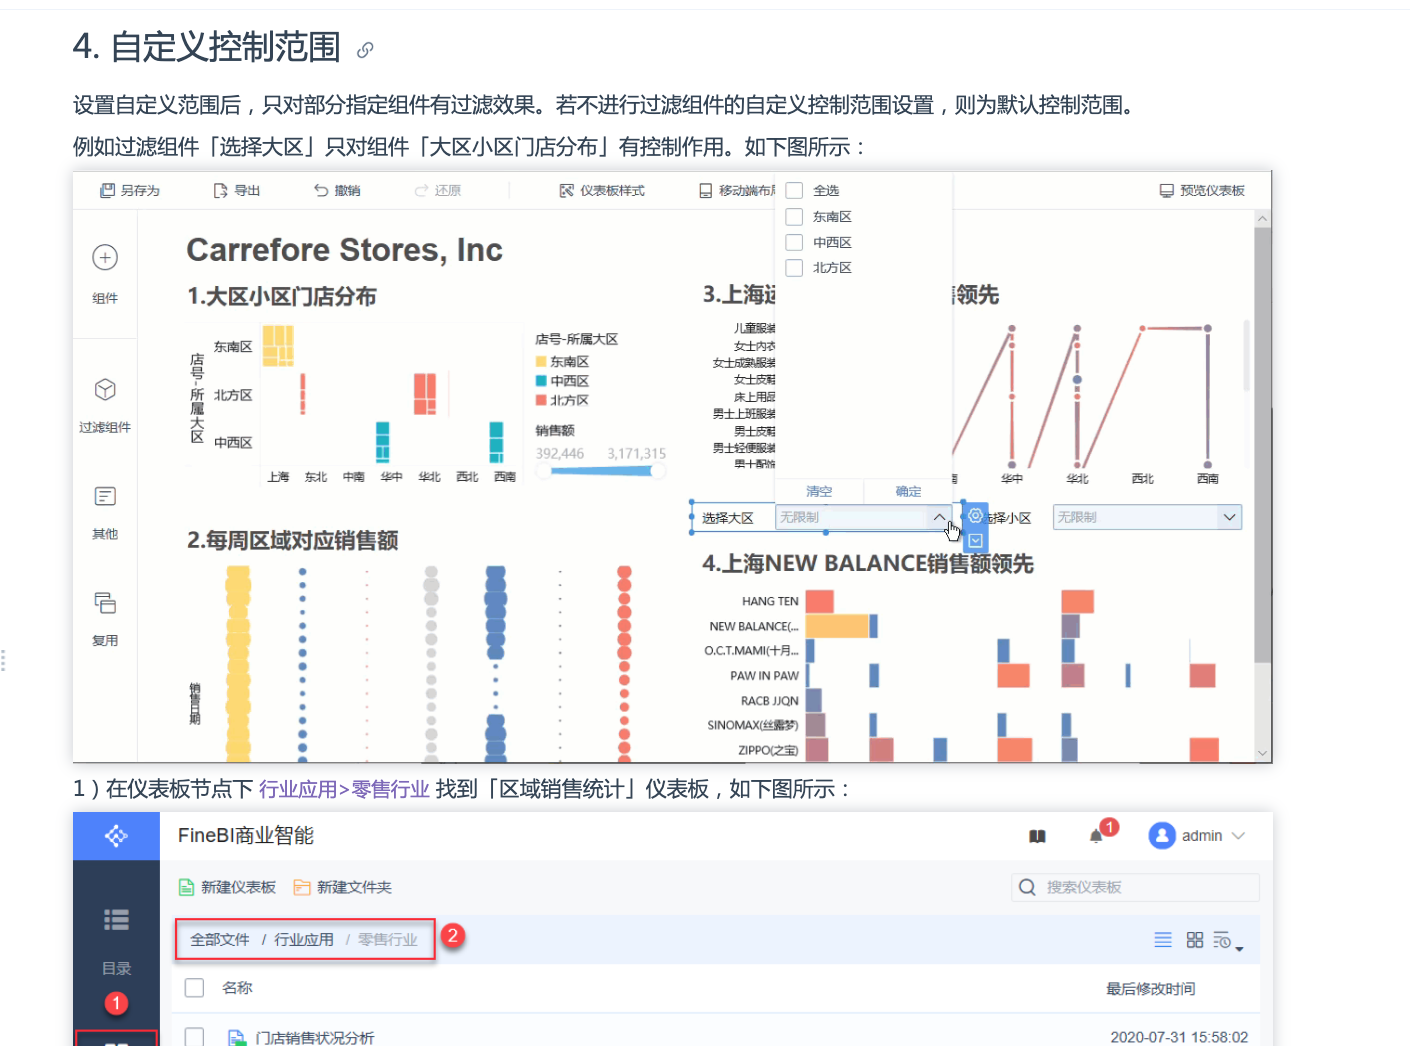Viewport: 1410px width, 1046px height.
Task: Click 清空 to clear the selection
Action: (819, 491)
